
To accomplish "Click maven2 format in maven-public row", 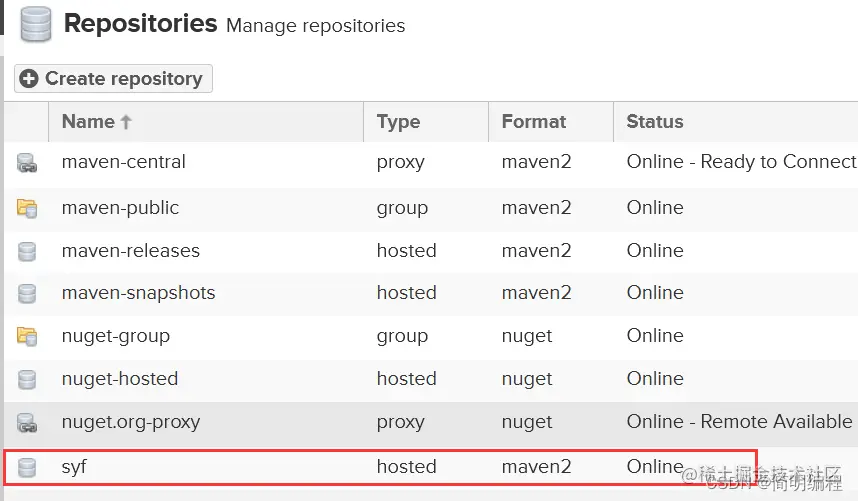I will [x=536, y=208].
